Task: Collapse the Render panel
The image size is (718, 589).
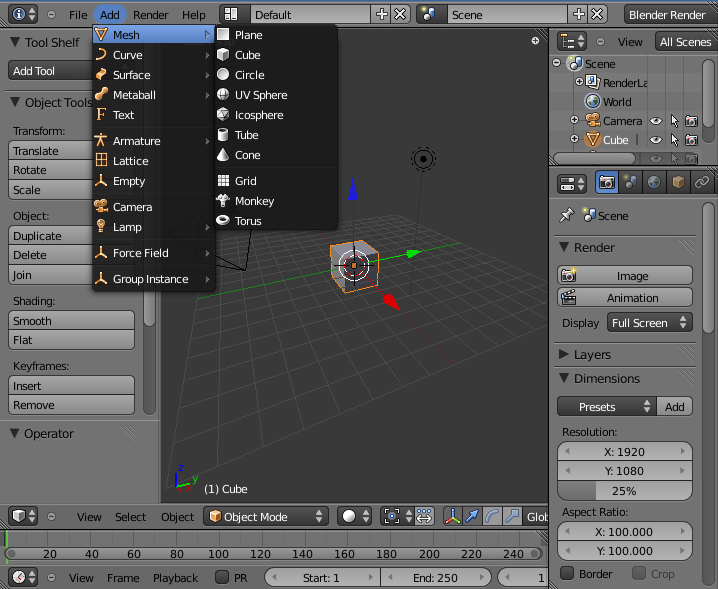Action: pyautogui.click(x=564, y=247)
